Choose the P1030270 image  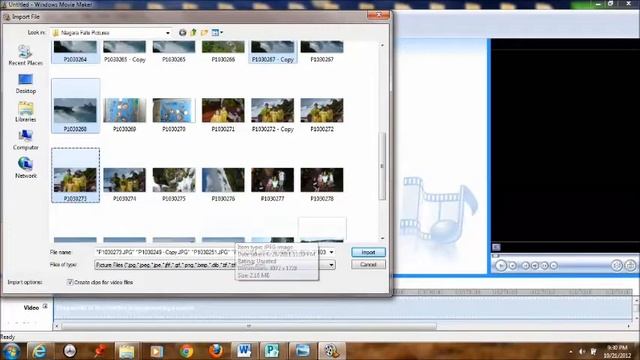click(x=174, y=114)
